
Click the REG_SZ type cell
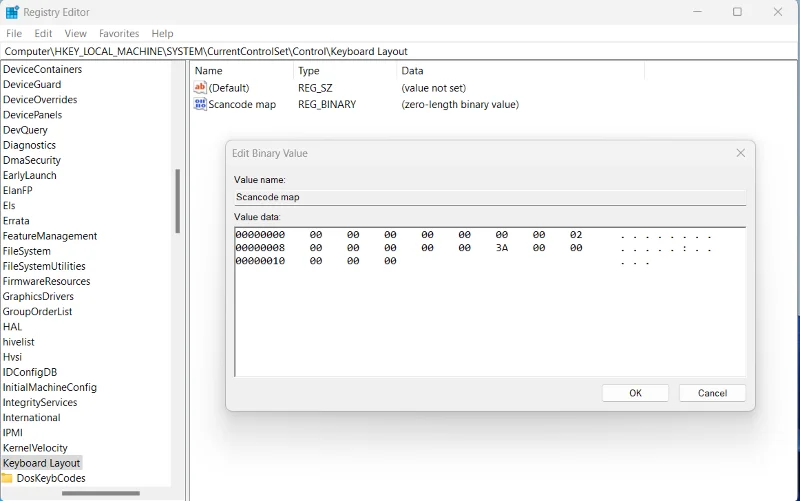point(315,88)
